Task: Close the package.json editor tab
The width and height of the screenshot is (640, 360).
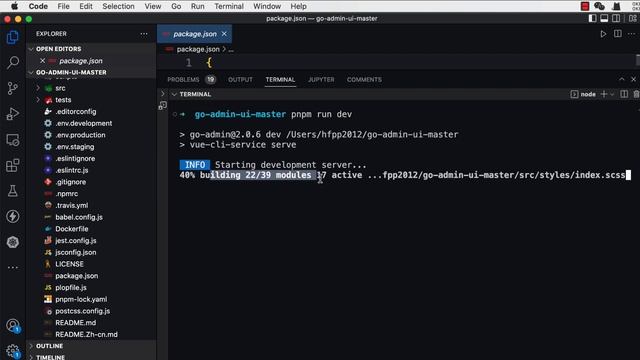Action: [224, 34]
